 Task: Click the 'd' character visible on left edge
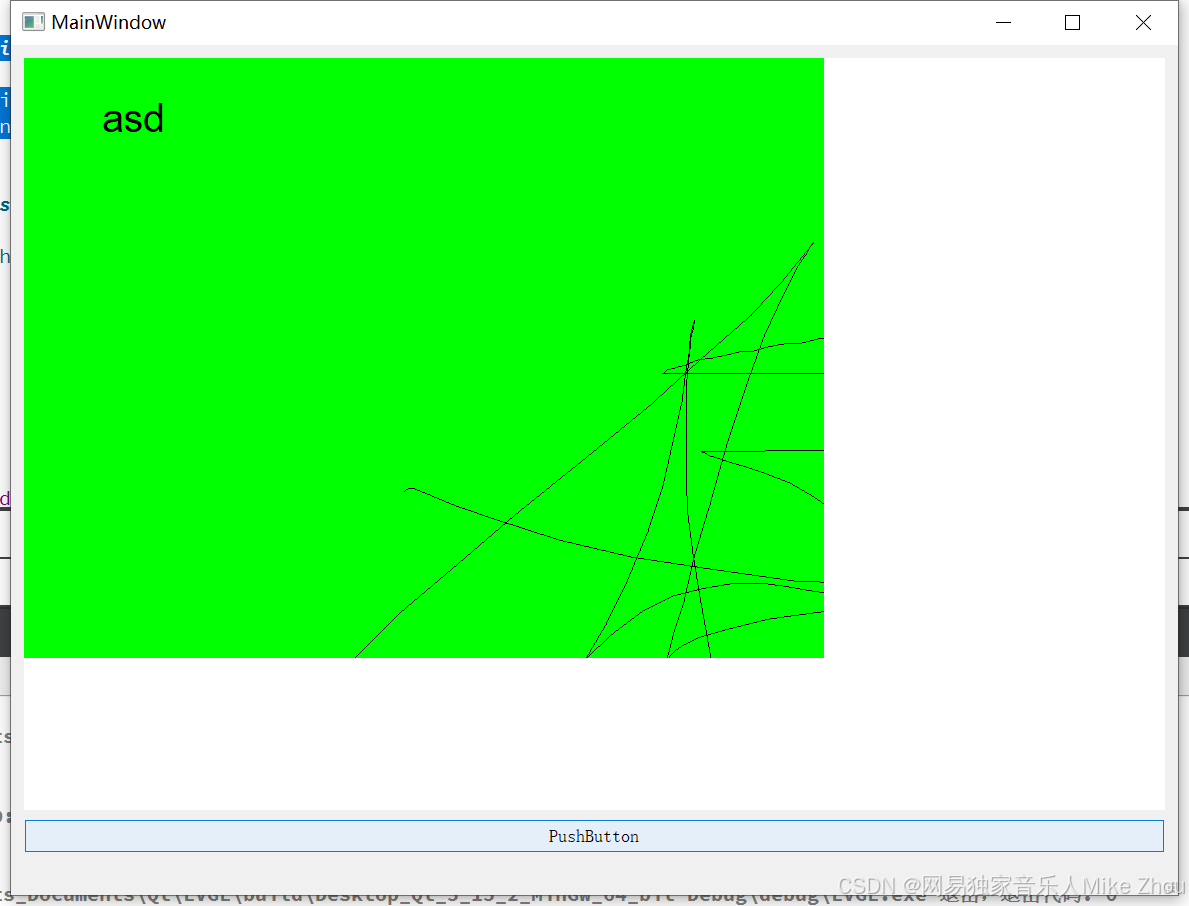pos(4,498)
